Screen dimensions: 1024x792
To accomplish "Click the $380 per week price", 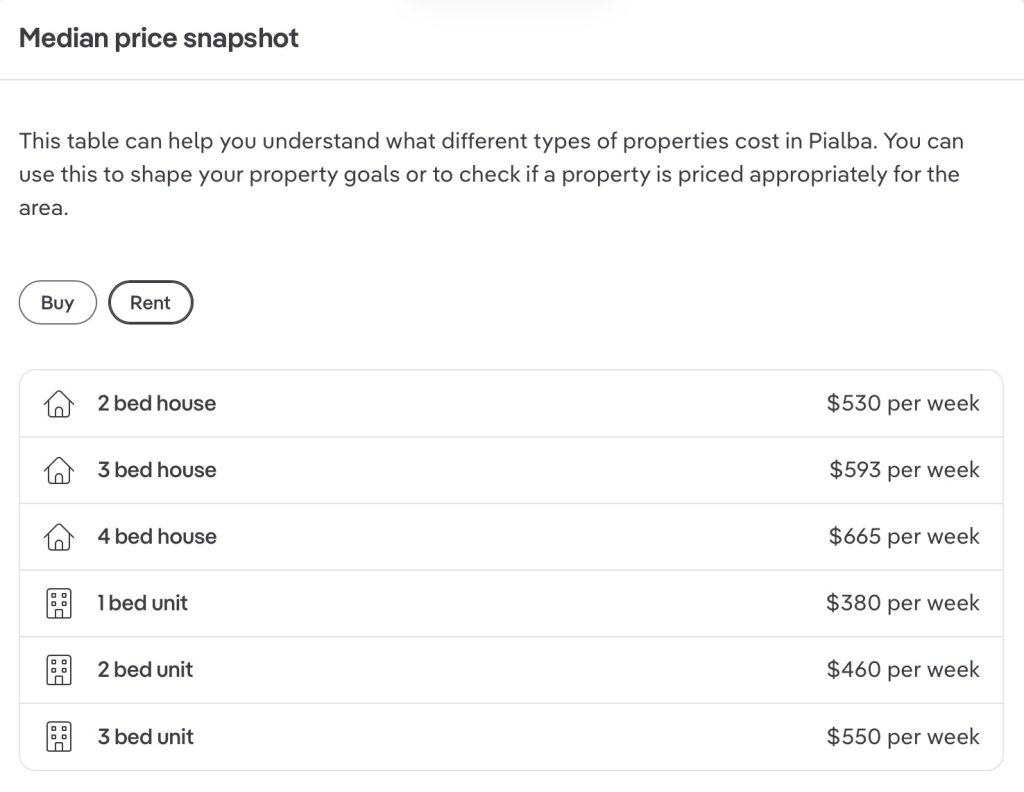I will tap(903, 603).
